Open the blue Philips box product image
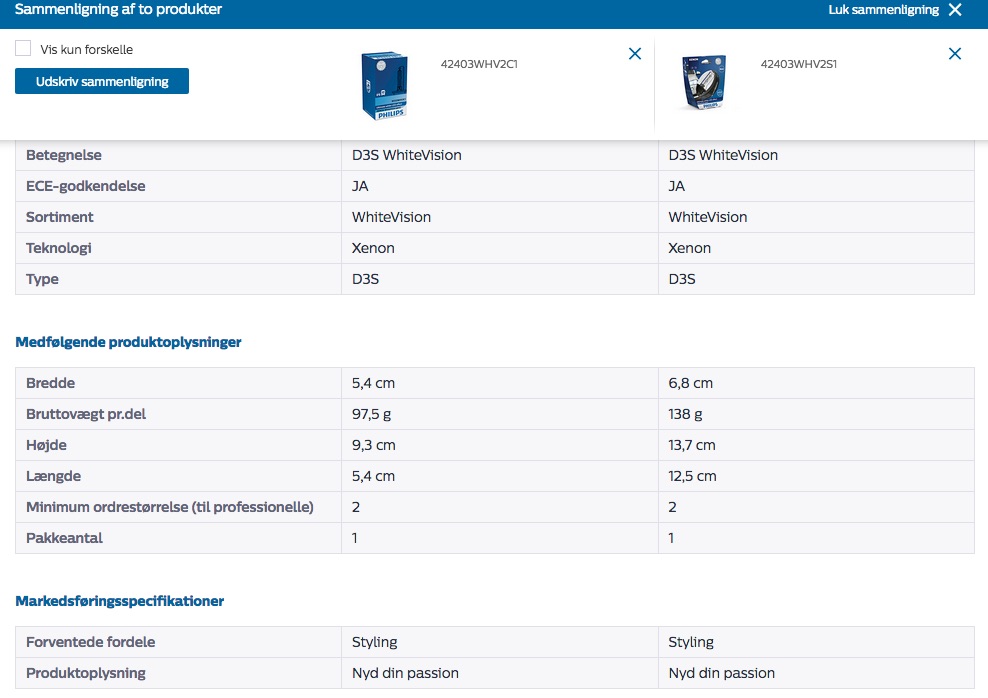The width and height of the screenshot is (988, 698). click(384, 86)
